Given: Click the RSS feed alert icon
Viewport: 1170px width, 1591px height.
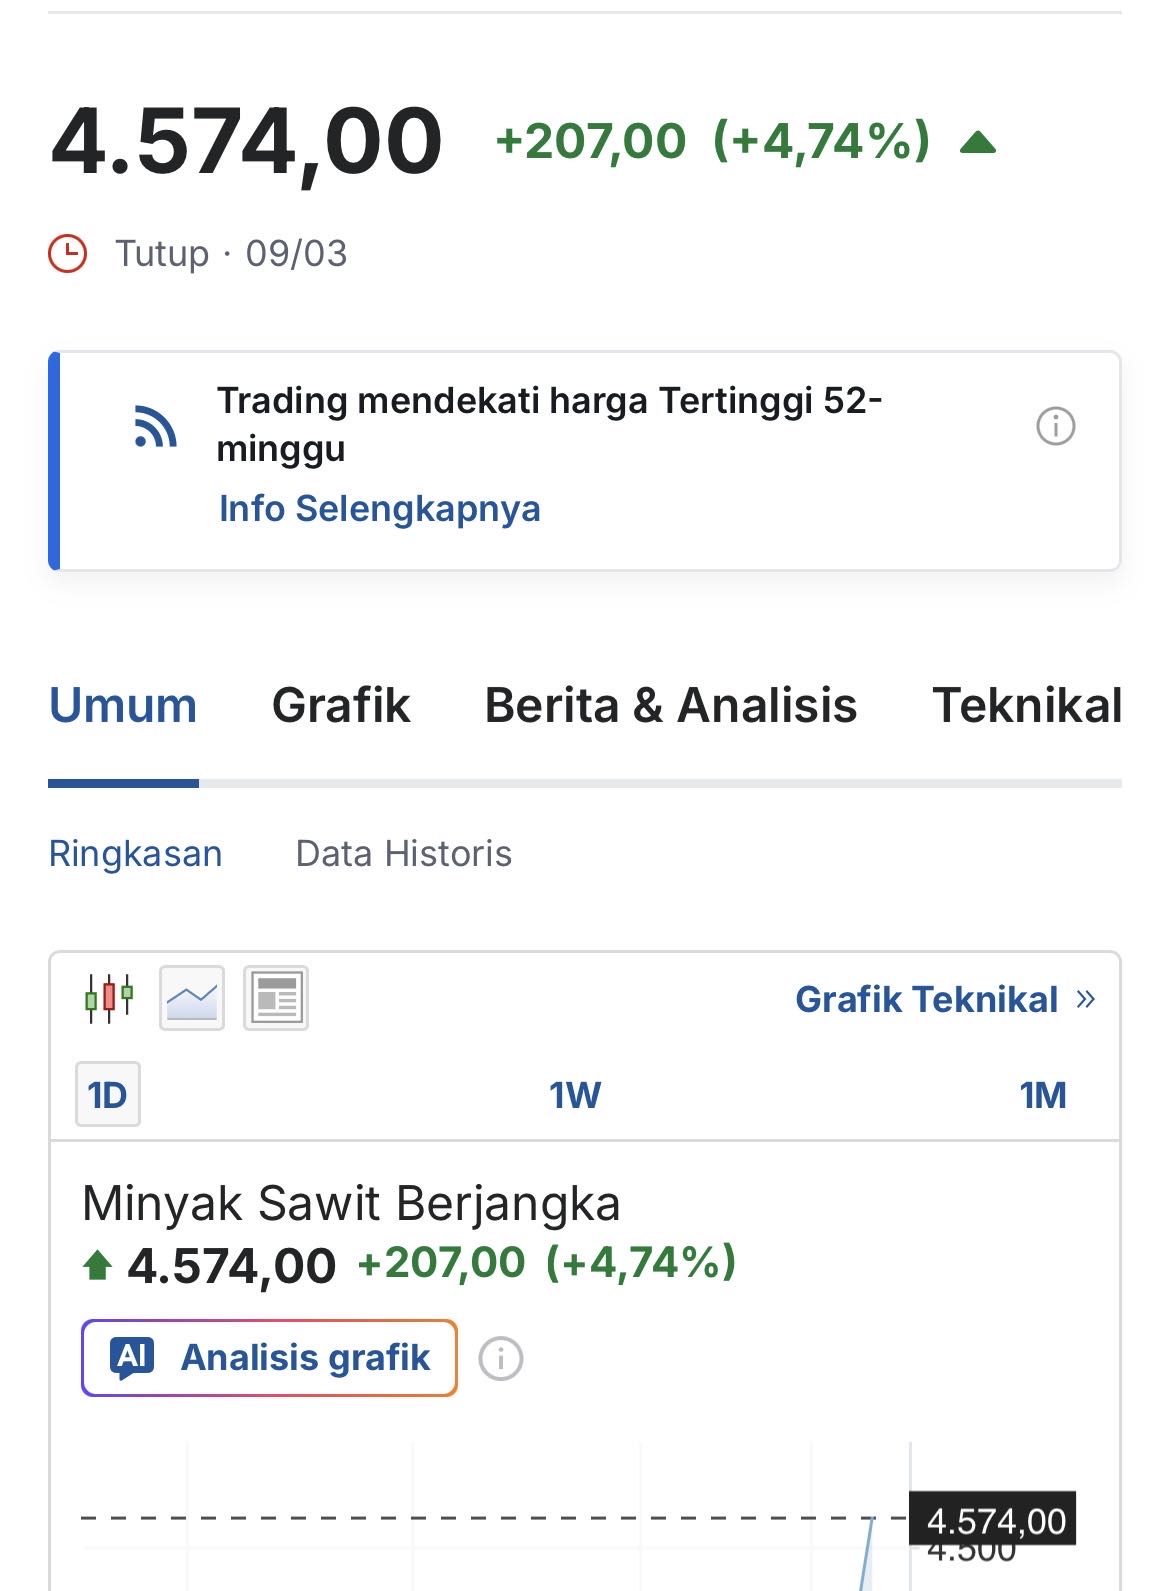Looking at the screenshot, I should [x=155, y=426].
